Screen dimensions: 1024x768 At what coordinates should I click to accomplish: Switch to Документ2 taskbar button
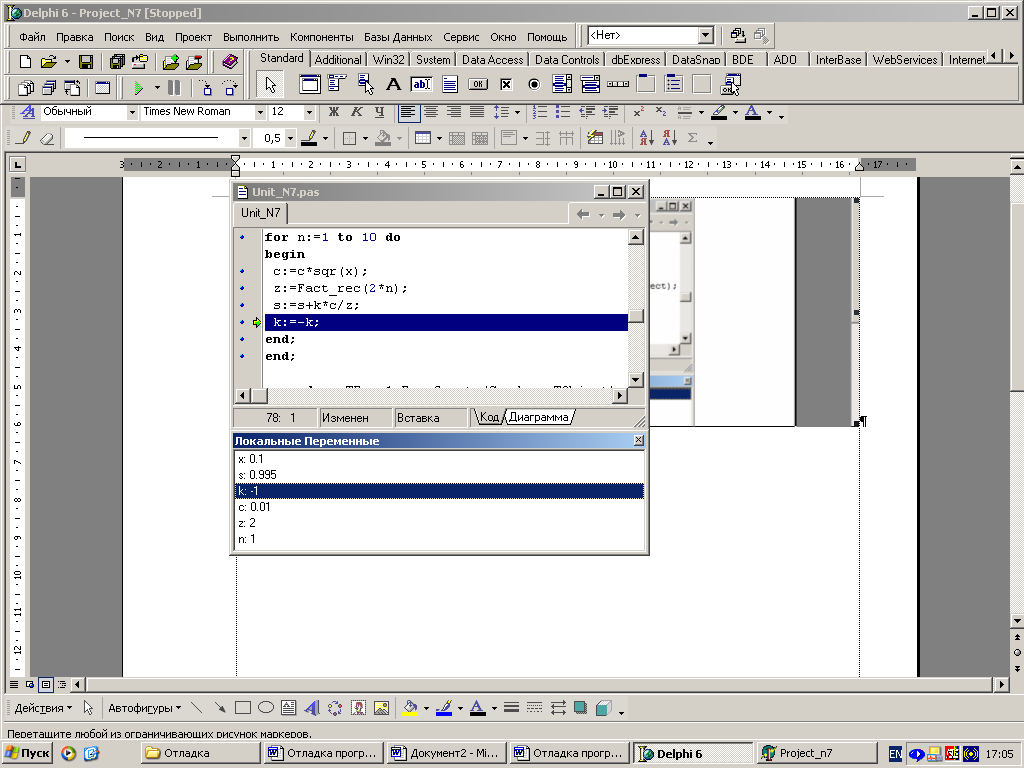pyautogui.click(x=447, y=753)
